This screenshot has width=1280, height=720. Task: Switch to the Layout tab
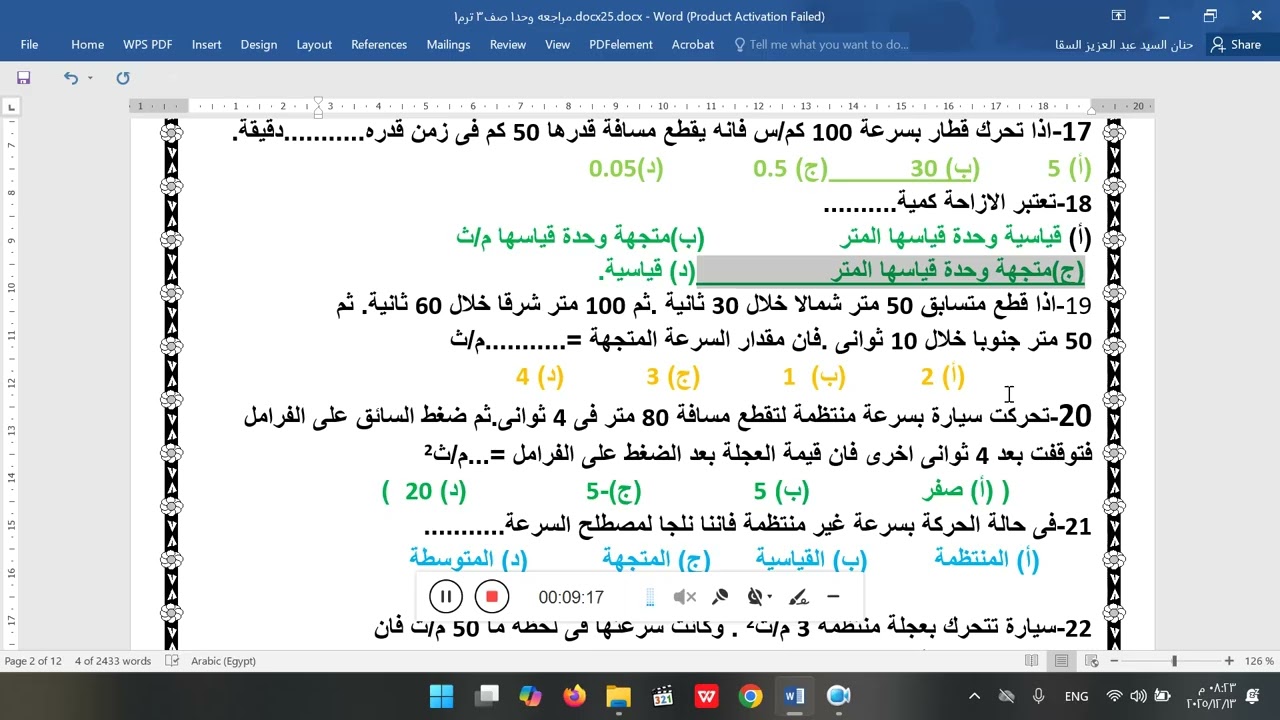314,44
